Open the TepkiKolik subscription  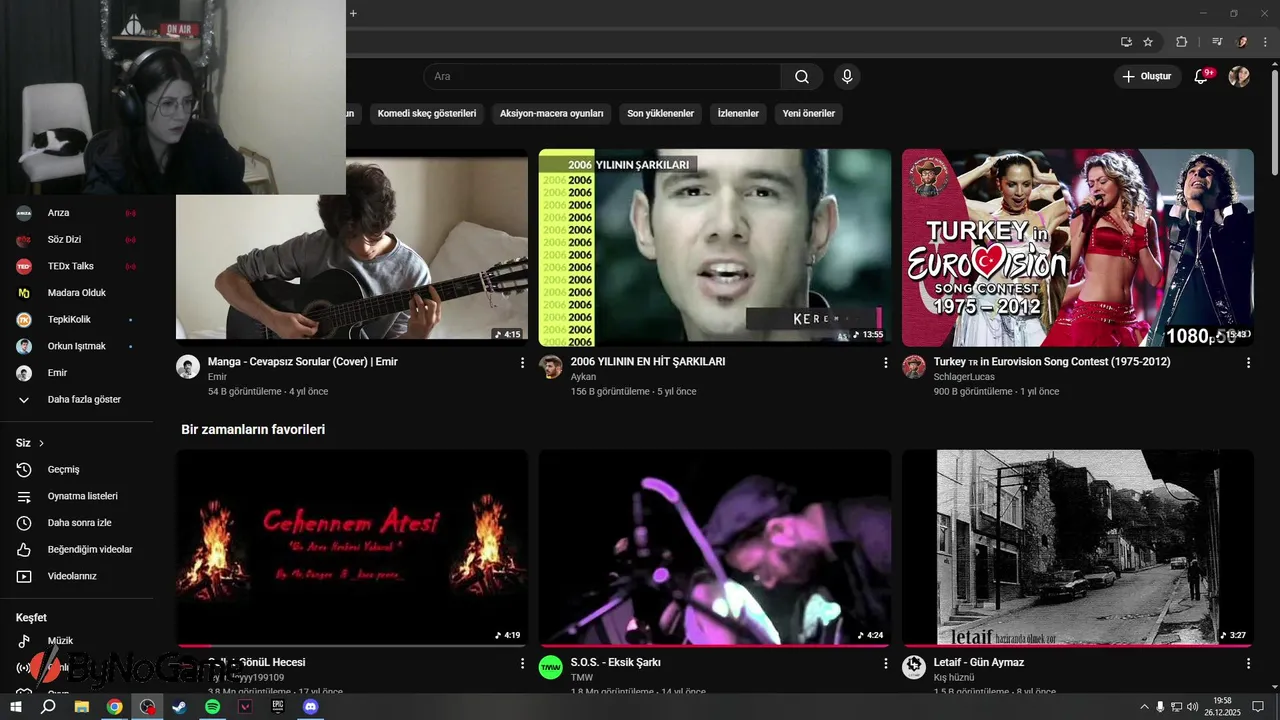click(x=77, y=320)
